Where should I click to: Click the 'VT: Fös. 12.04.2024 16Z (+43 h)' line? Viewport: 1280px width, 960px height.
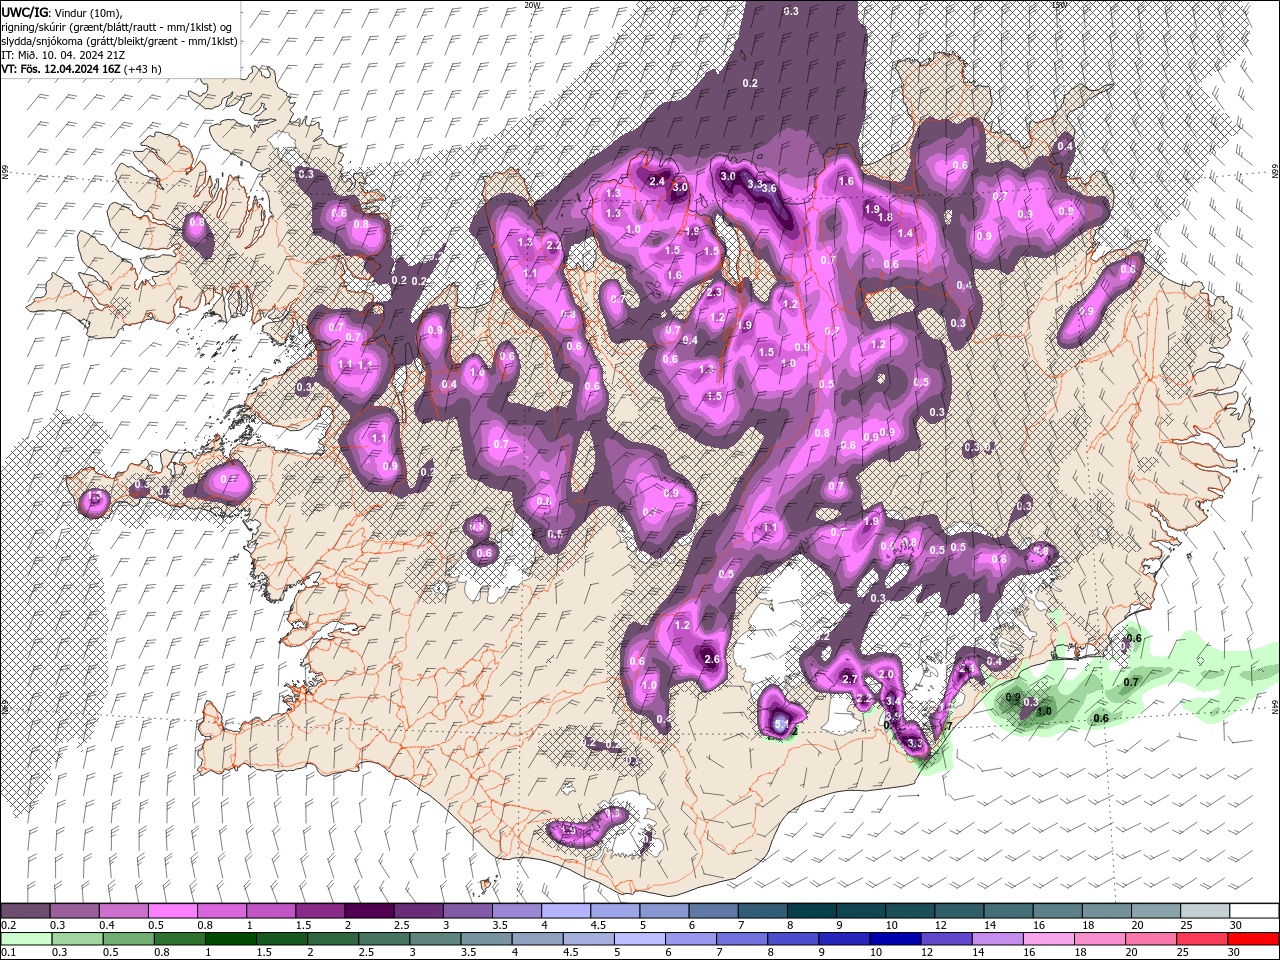coord(82,69)
